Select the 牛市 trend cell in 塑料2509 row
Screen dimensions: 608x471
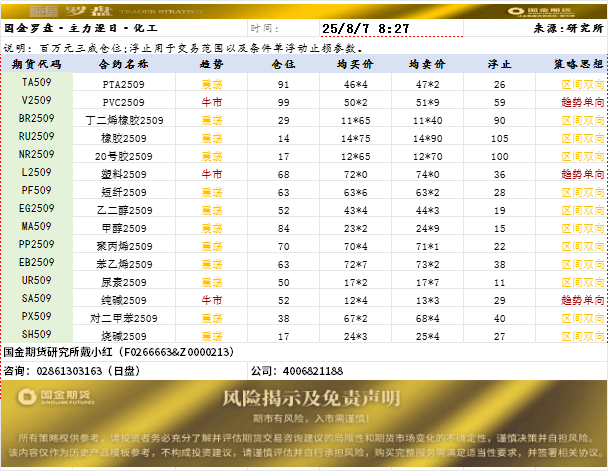tap(212, 174)
